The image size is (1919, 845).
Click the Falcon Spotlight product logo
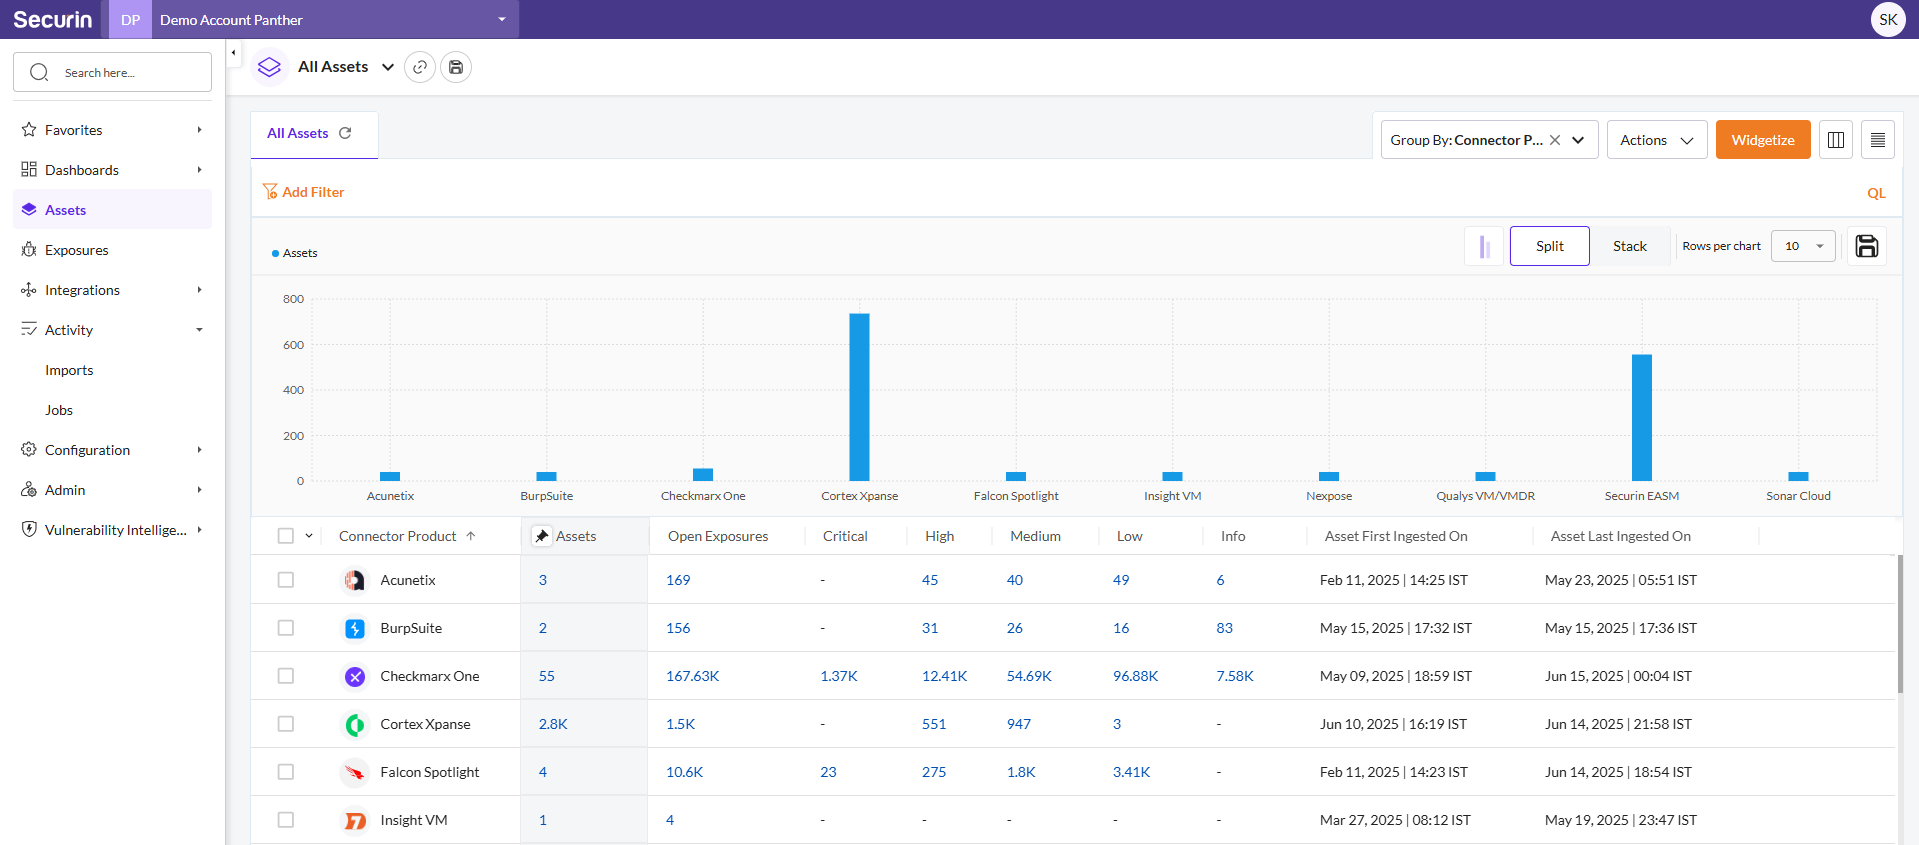(x=355, y=772)
